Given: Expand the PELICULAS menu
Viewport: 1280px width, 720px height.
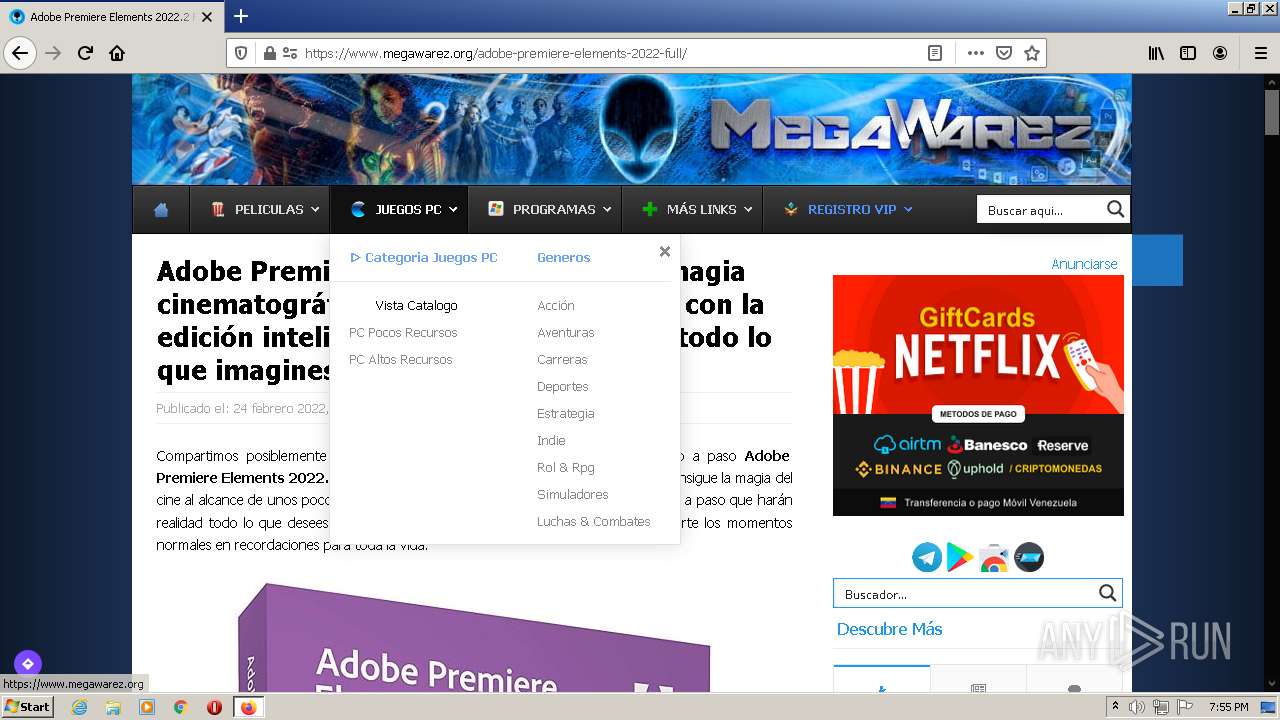Looking at the screenshot, I should pyautogui.click(x=264, y=210).
